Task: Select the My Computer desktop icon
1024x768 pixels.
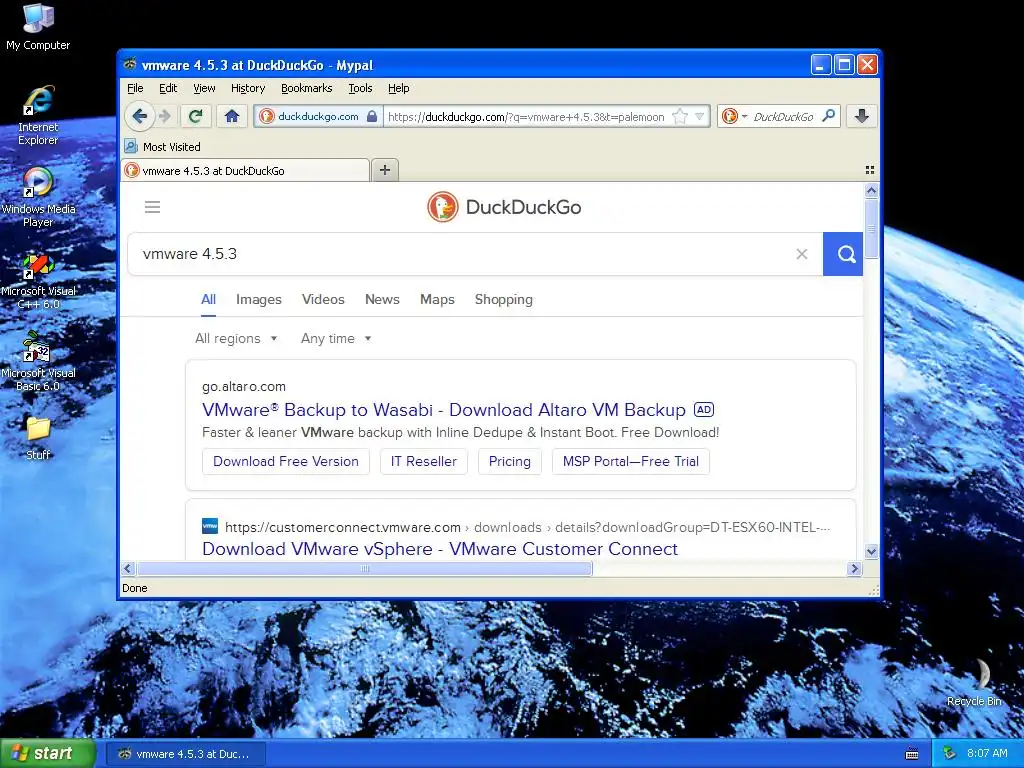Action: 38,27
